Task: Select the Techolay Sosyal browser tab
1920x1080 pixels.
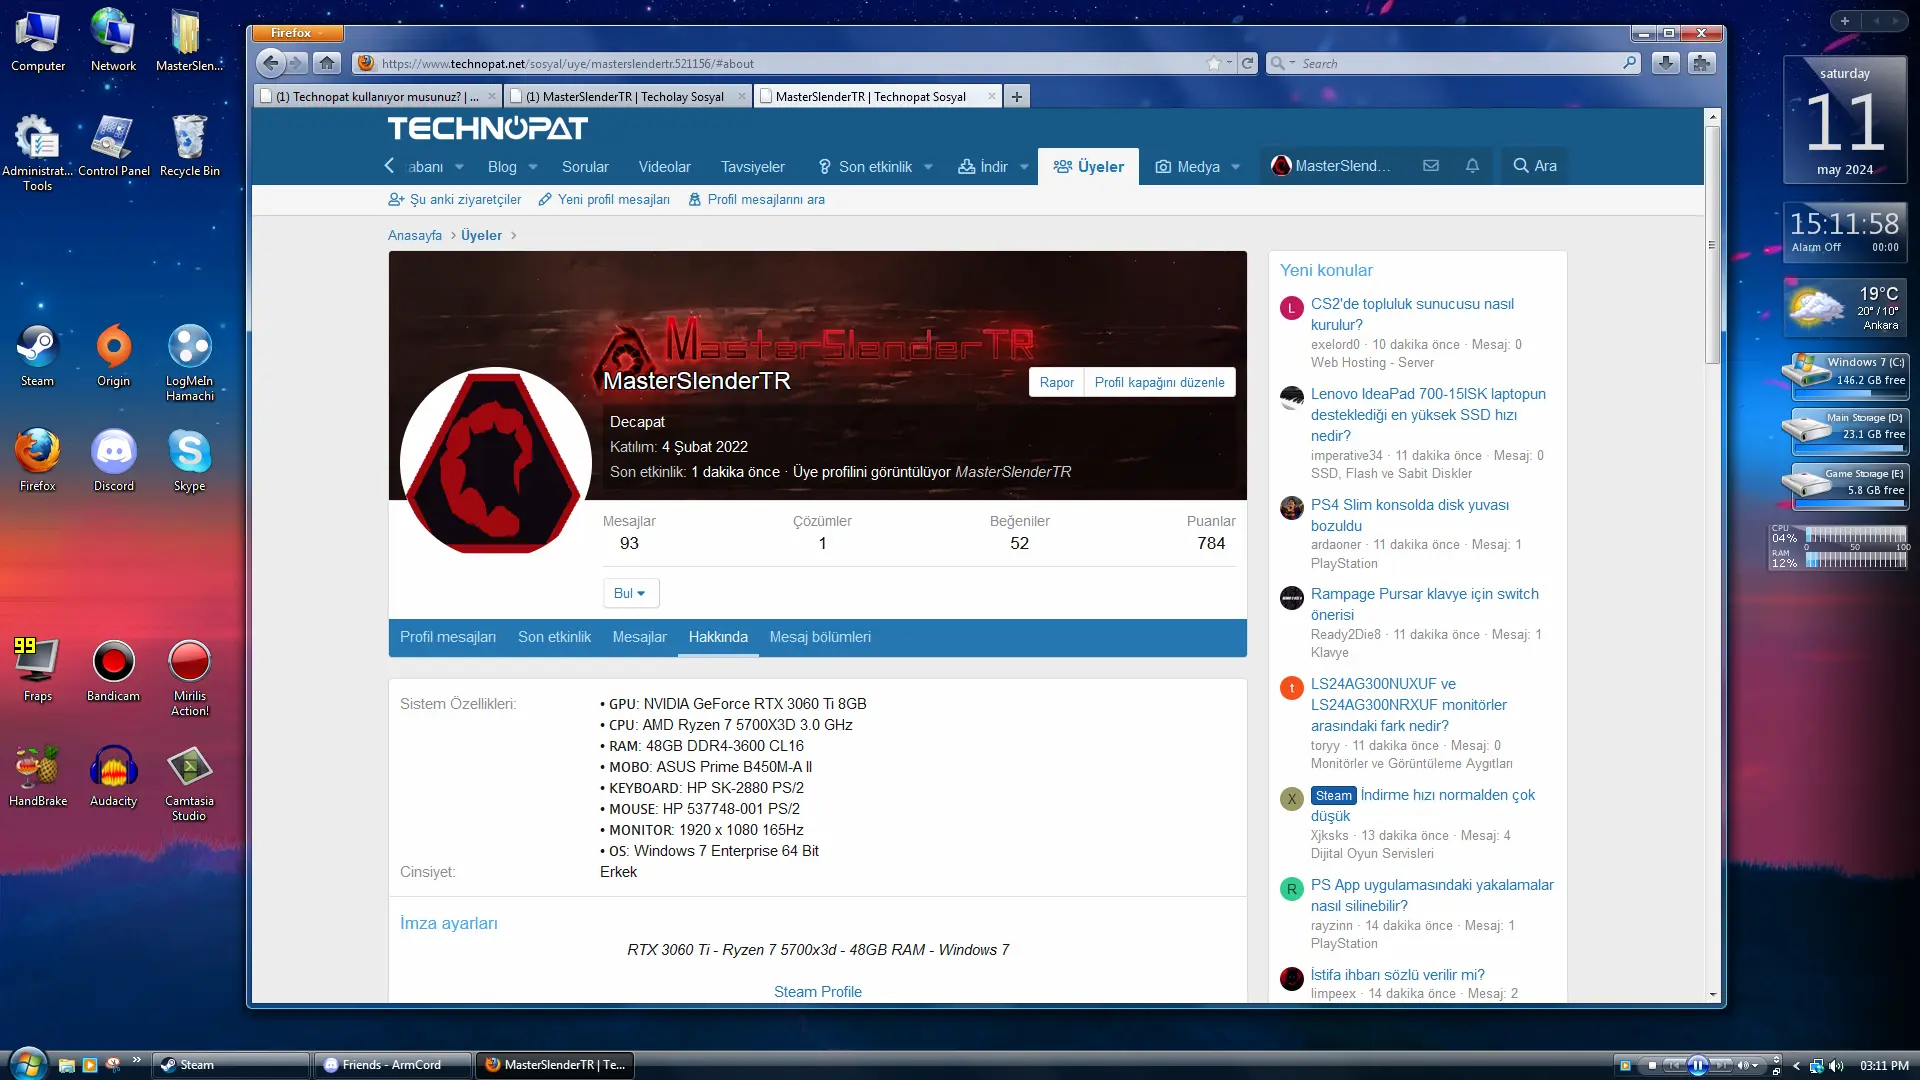Action: [626, 97]
